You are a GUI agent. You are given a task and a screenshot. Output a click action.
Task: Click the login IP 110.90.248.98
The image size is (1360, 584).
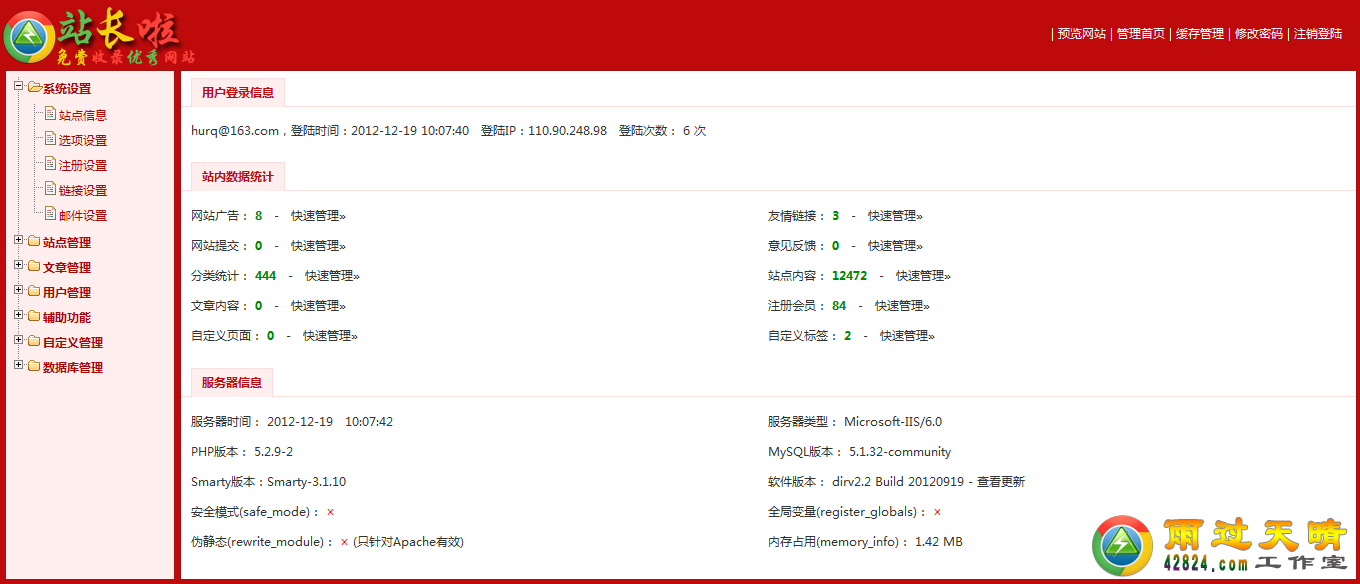click(x=567, y=130)
